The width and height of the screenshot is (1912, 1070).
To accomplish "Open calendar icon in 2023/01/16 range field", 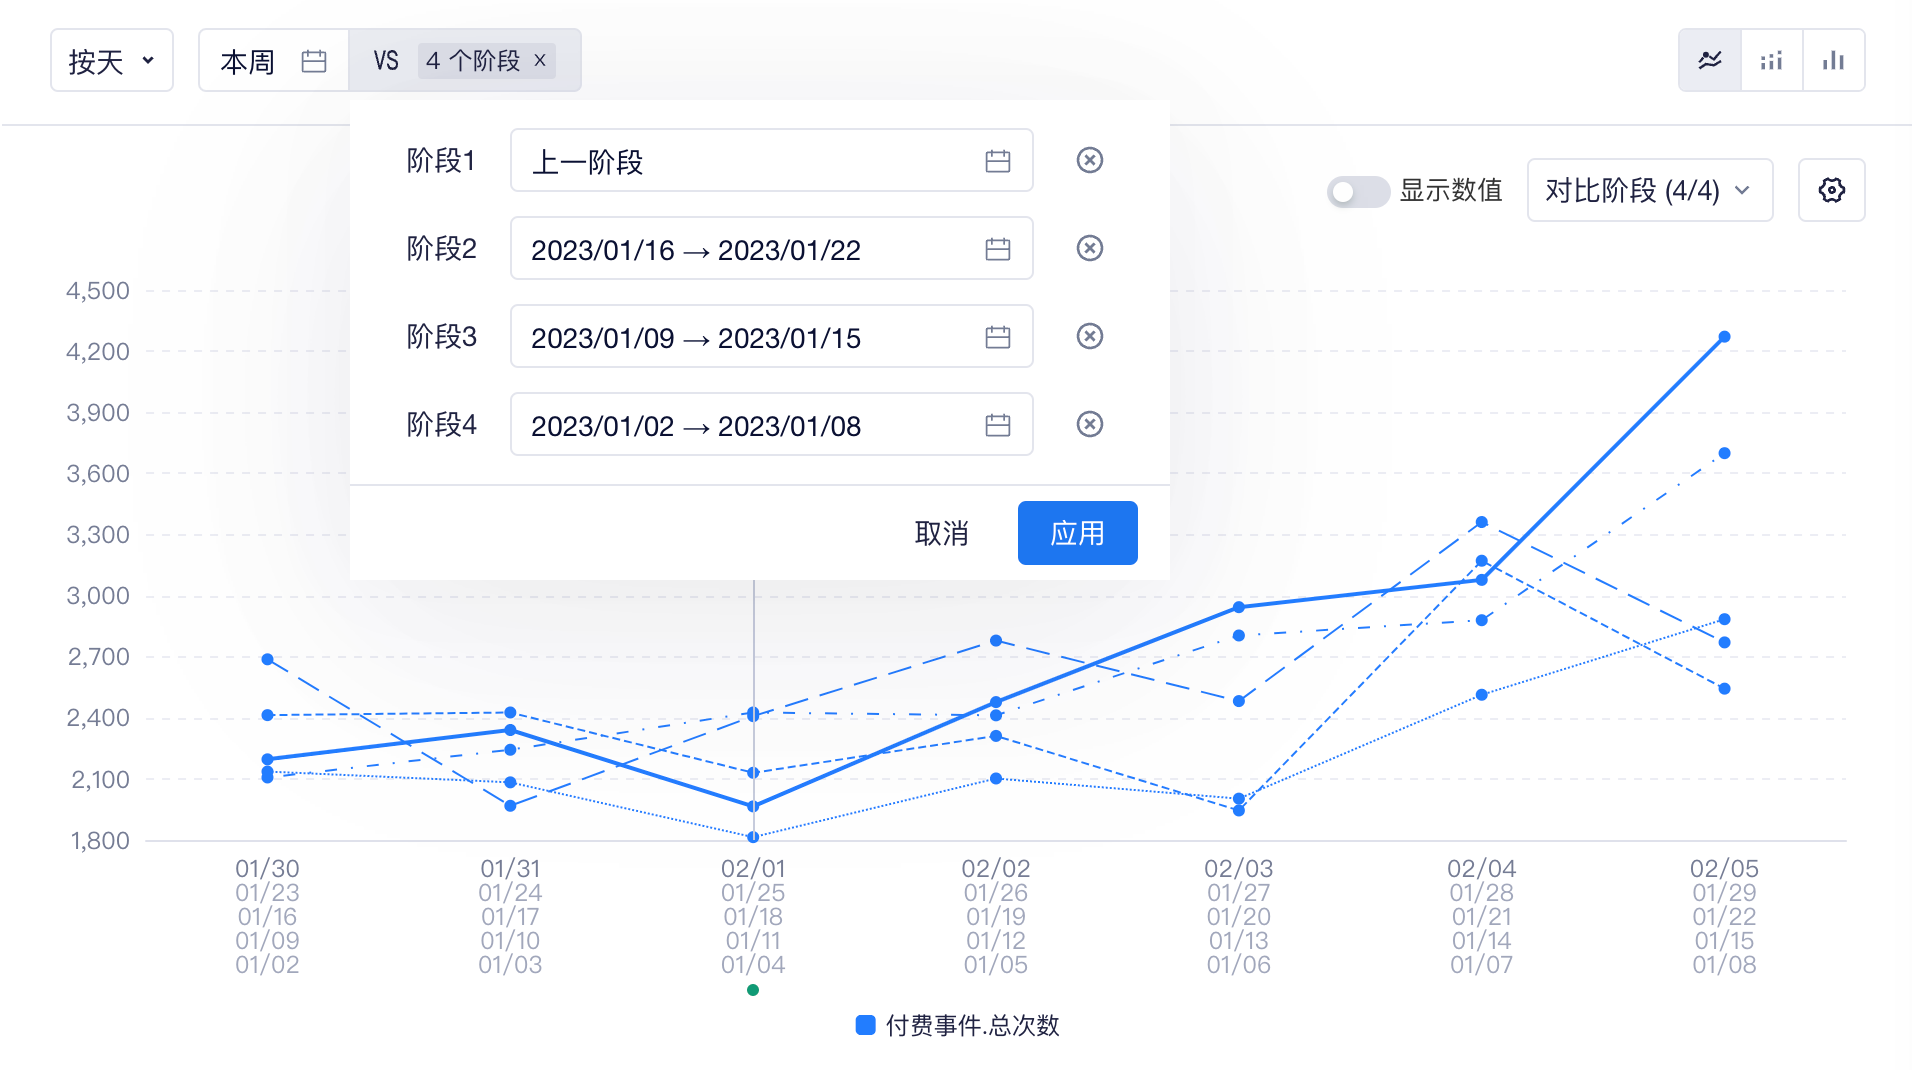I will point(997,249).
